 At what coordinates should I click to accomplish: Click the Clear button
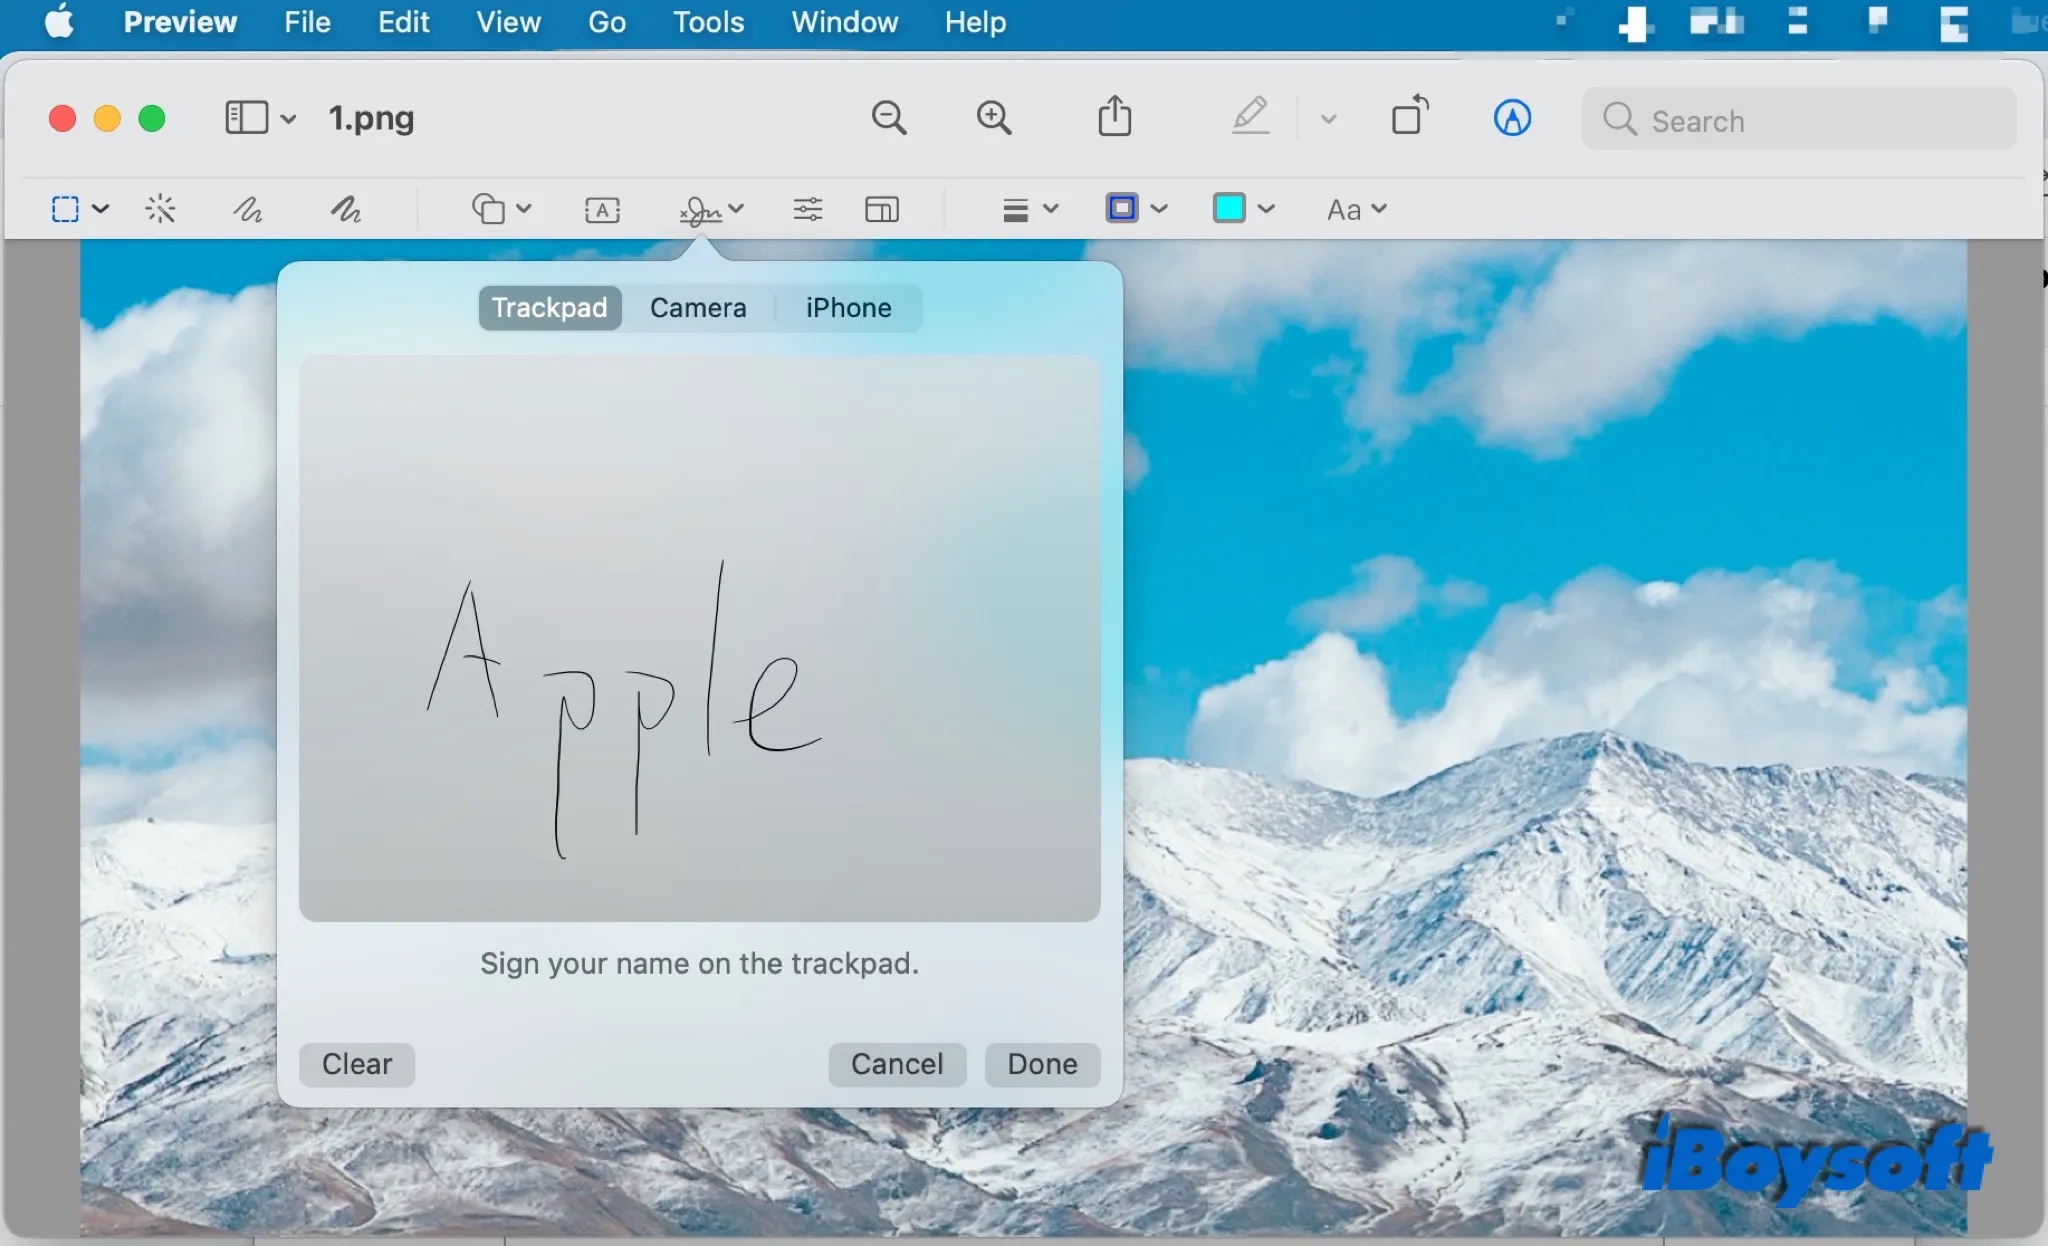click(x=355, y=1063)
